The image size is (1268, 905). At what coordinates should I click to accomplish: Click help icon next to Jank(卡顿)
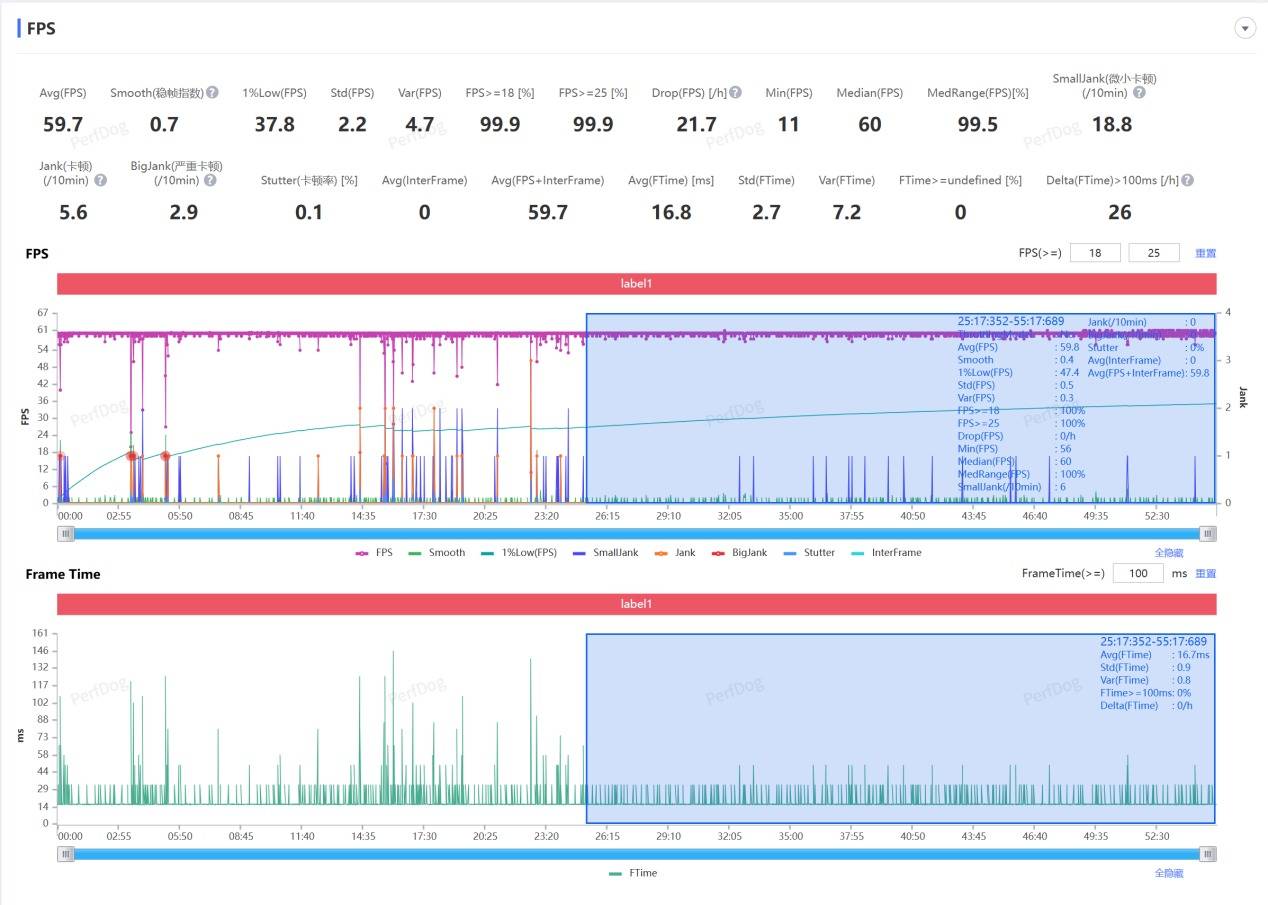(x=100, y=181)
